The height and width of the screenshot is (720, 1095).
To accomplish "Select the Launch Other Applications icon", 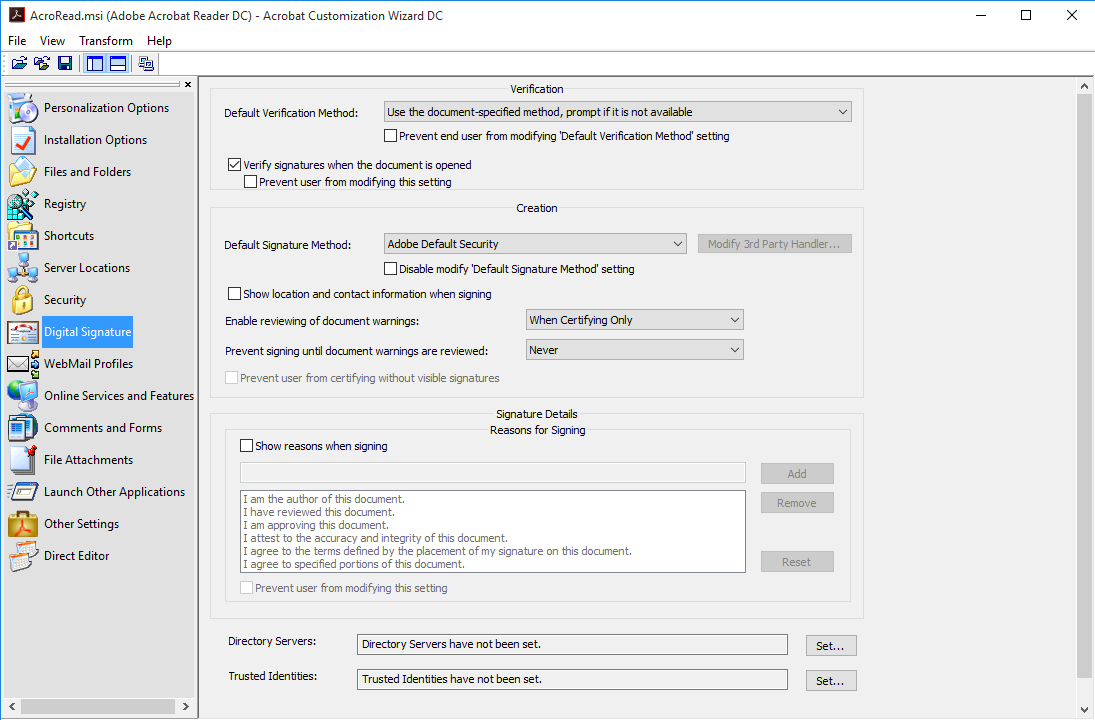I will [x=22, y=492].
